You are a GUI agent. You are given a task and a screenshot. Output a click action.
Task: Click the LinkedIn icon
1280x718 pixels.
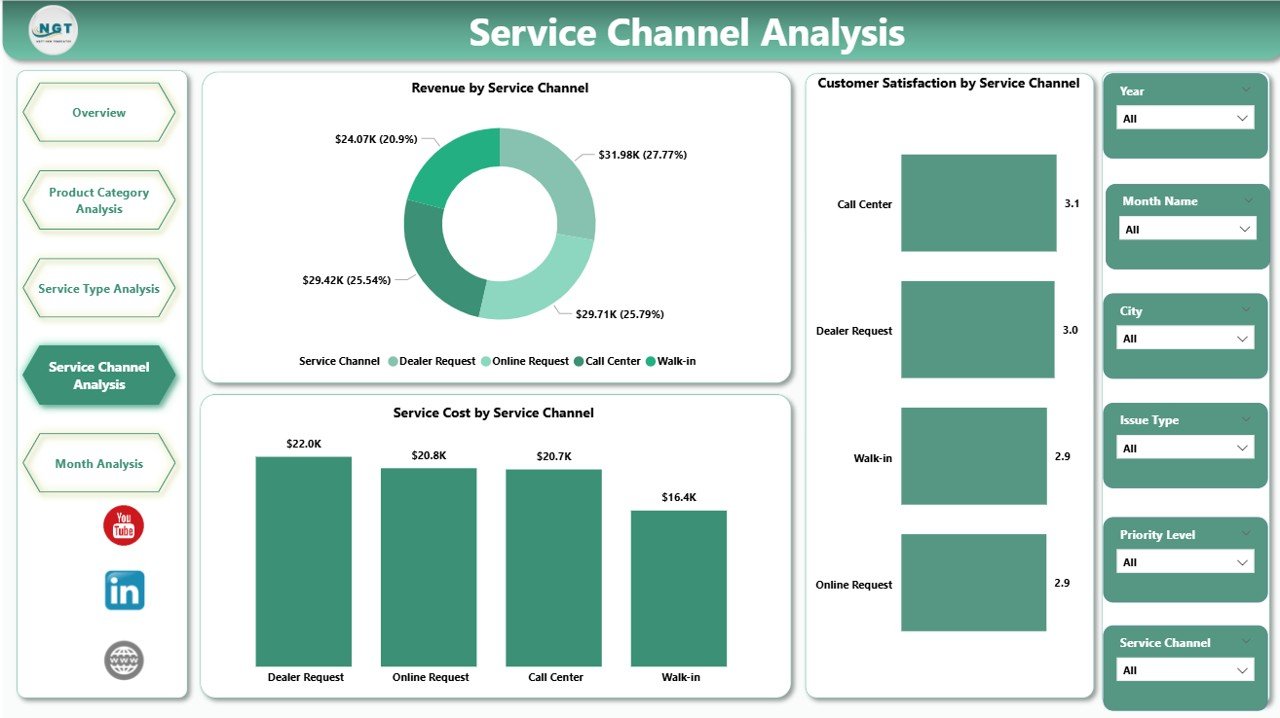123,590
